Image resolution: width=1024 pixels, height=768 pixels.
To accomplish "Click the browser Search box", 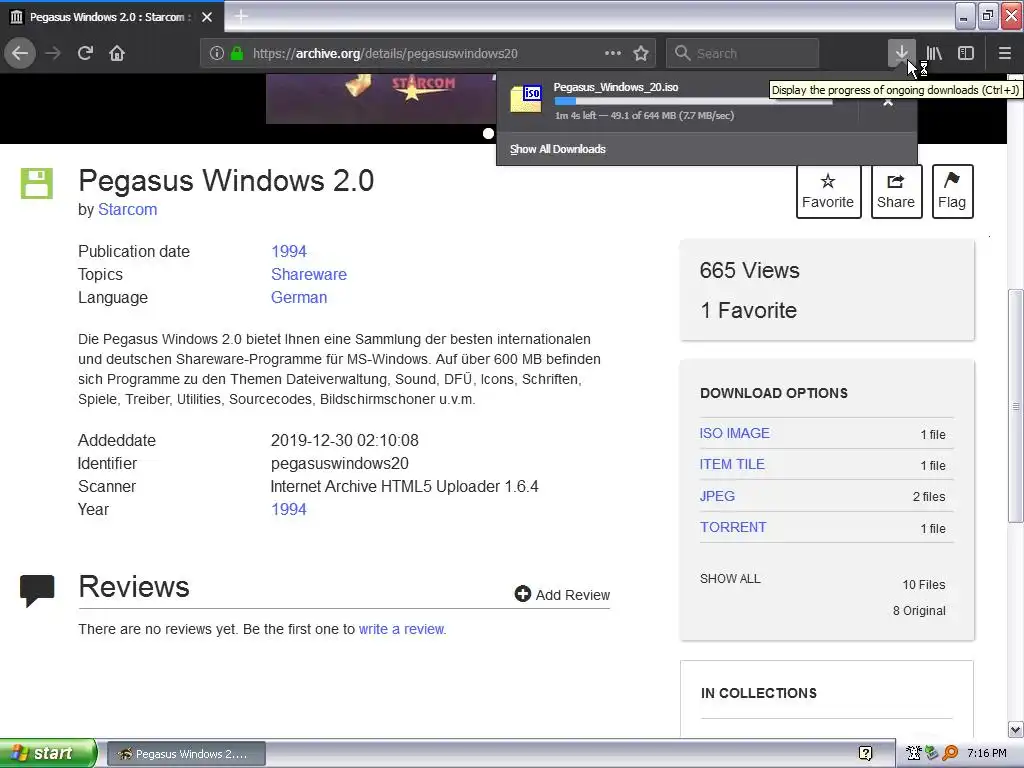I will pyautogui.click(x=743, y=54).
